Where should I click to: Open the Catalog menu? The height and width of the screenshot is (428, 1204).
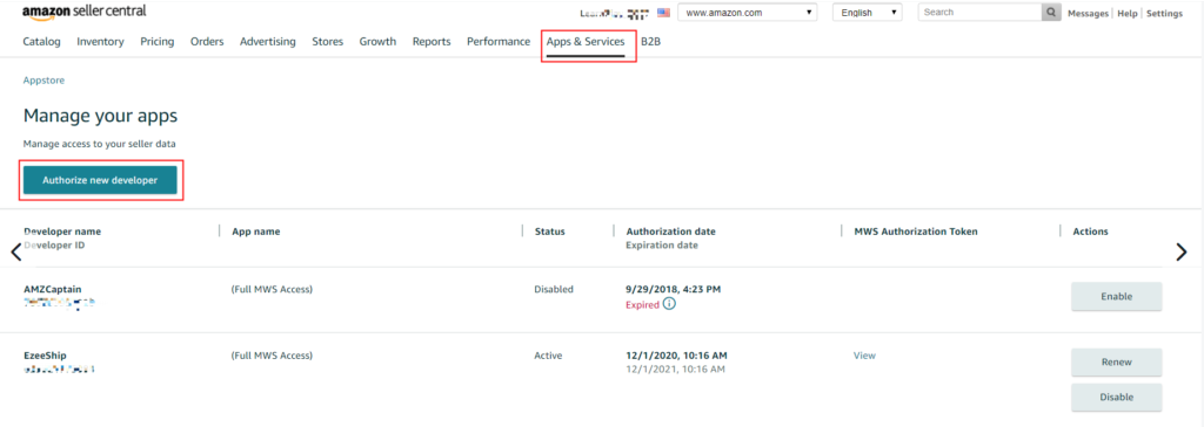point(42,41)
